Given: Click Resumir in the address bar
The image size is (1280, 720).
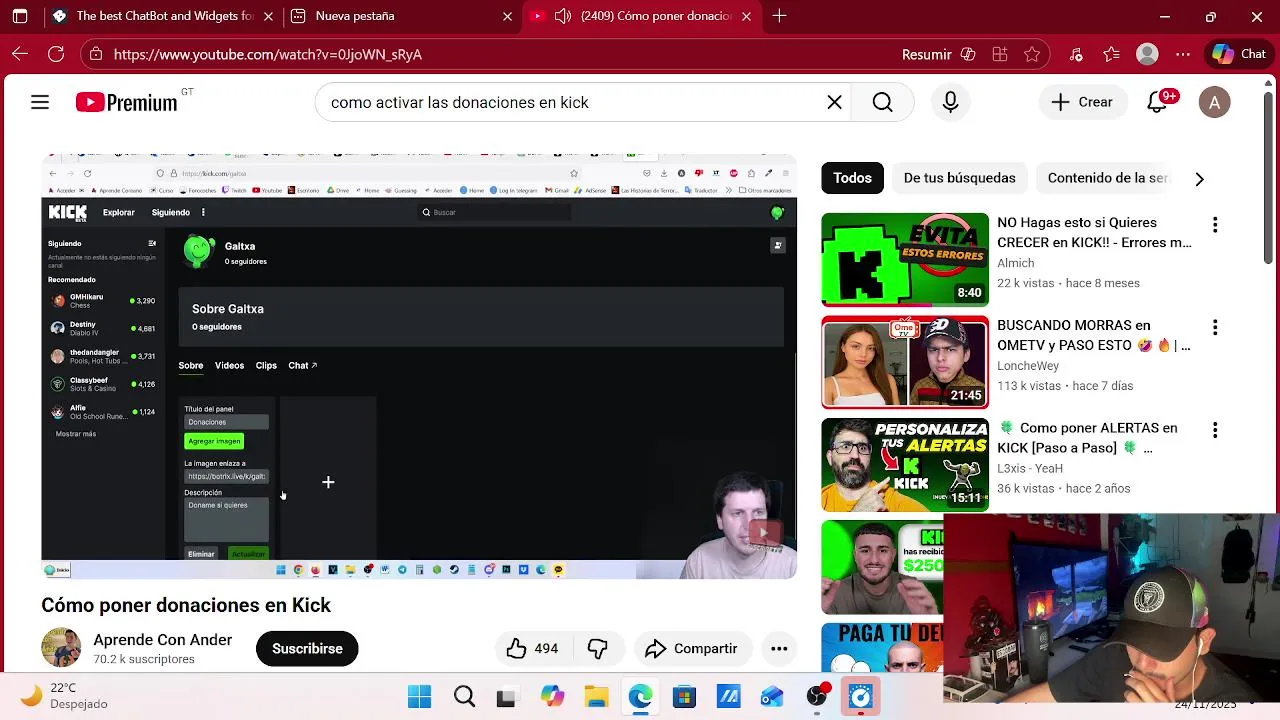Looking at the screenshot, I should point(926,55).
